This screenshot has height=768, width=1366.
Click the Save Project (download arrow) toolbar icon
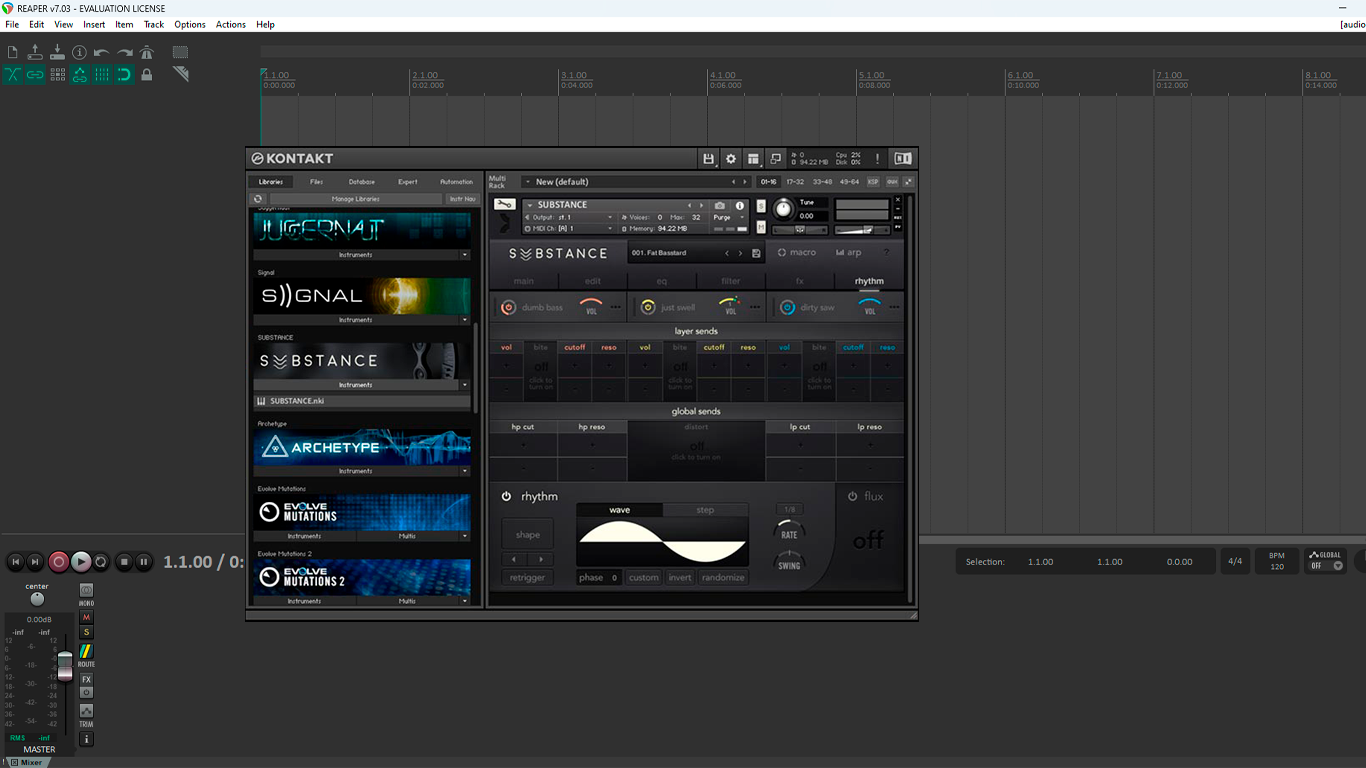coord(57,52)
